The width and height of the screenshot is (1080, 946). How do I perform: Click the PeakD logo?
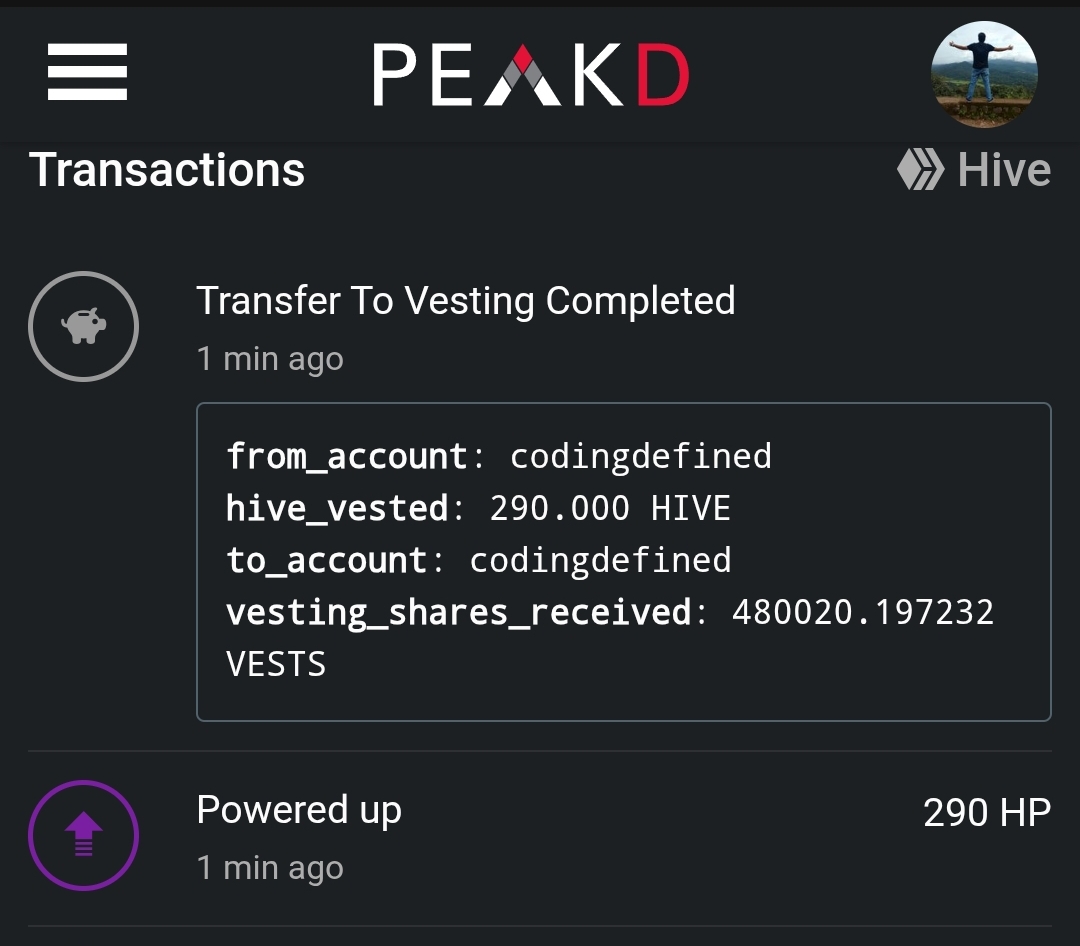[x=531, y=75]
